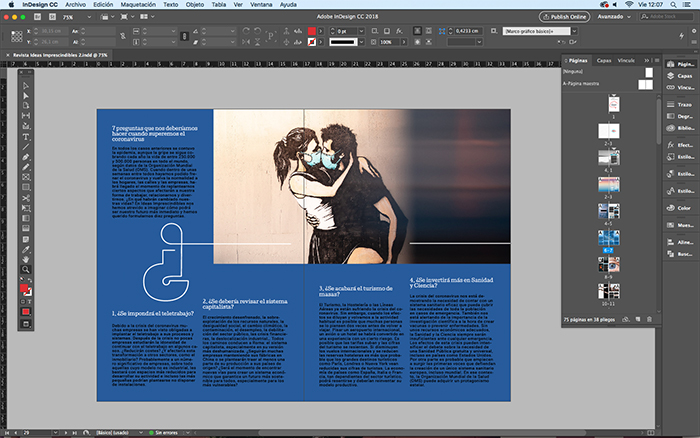Toggle formatting affects text (T) button
The width and height of the screenshot is (700, 438).
click(x=29, y=301)
